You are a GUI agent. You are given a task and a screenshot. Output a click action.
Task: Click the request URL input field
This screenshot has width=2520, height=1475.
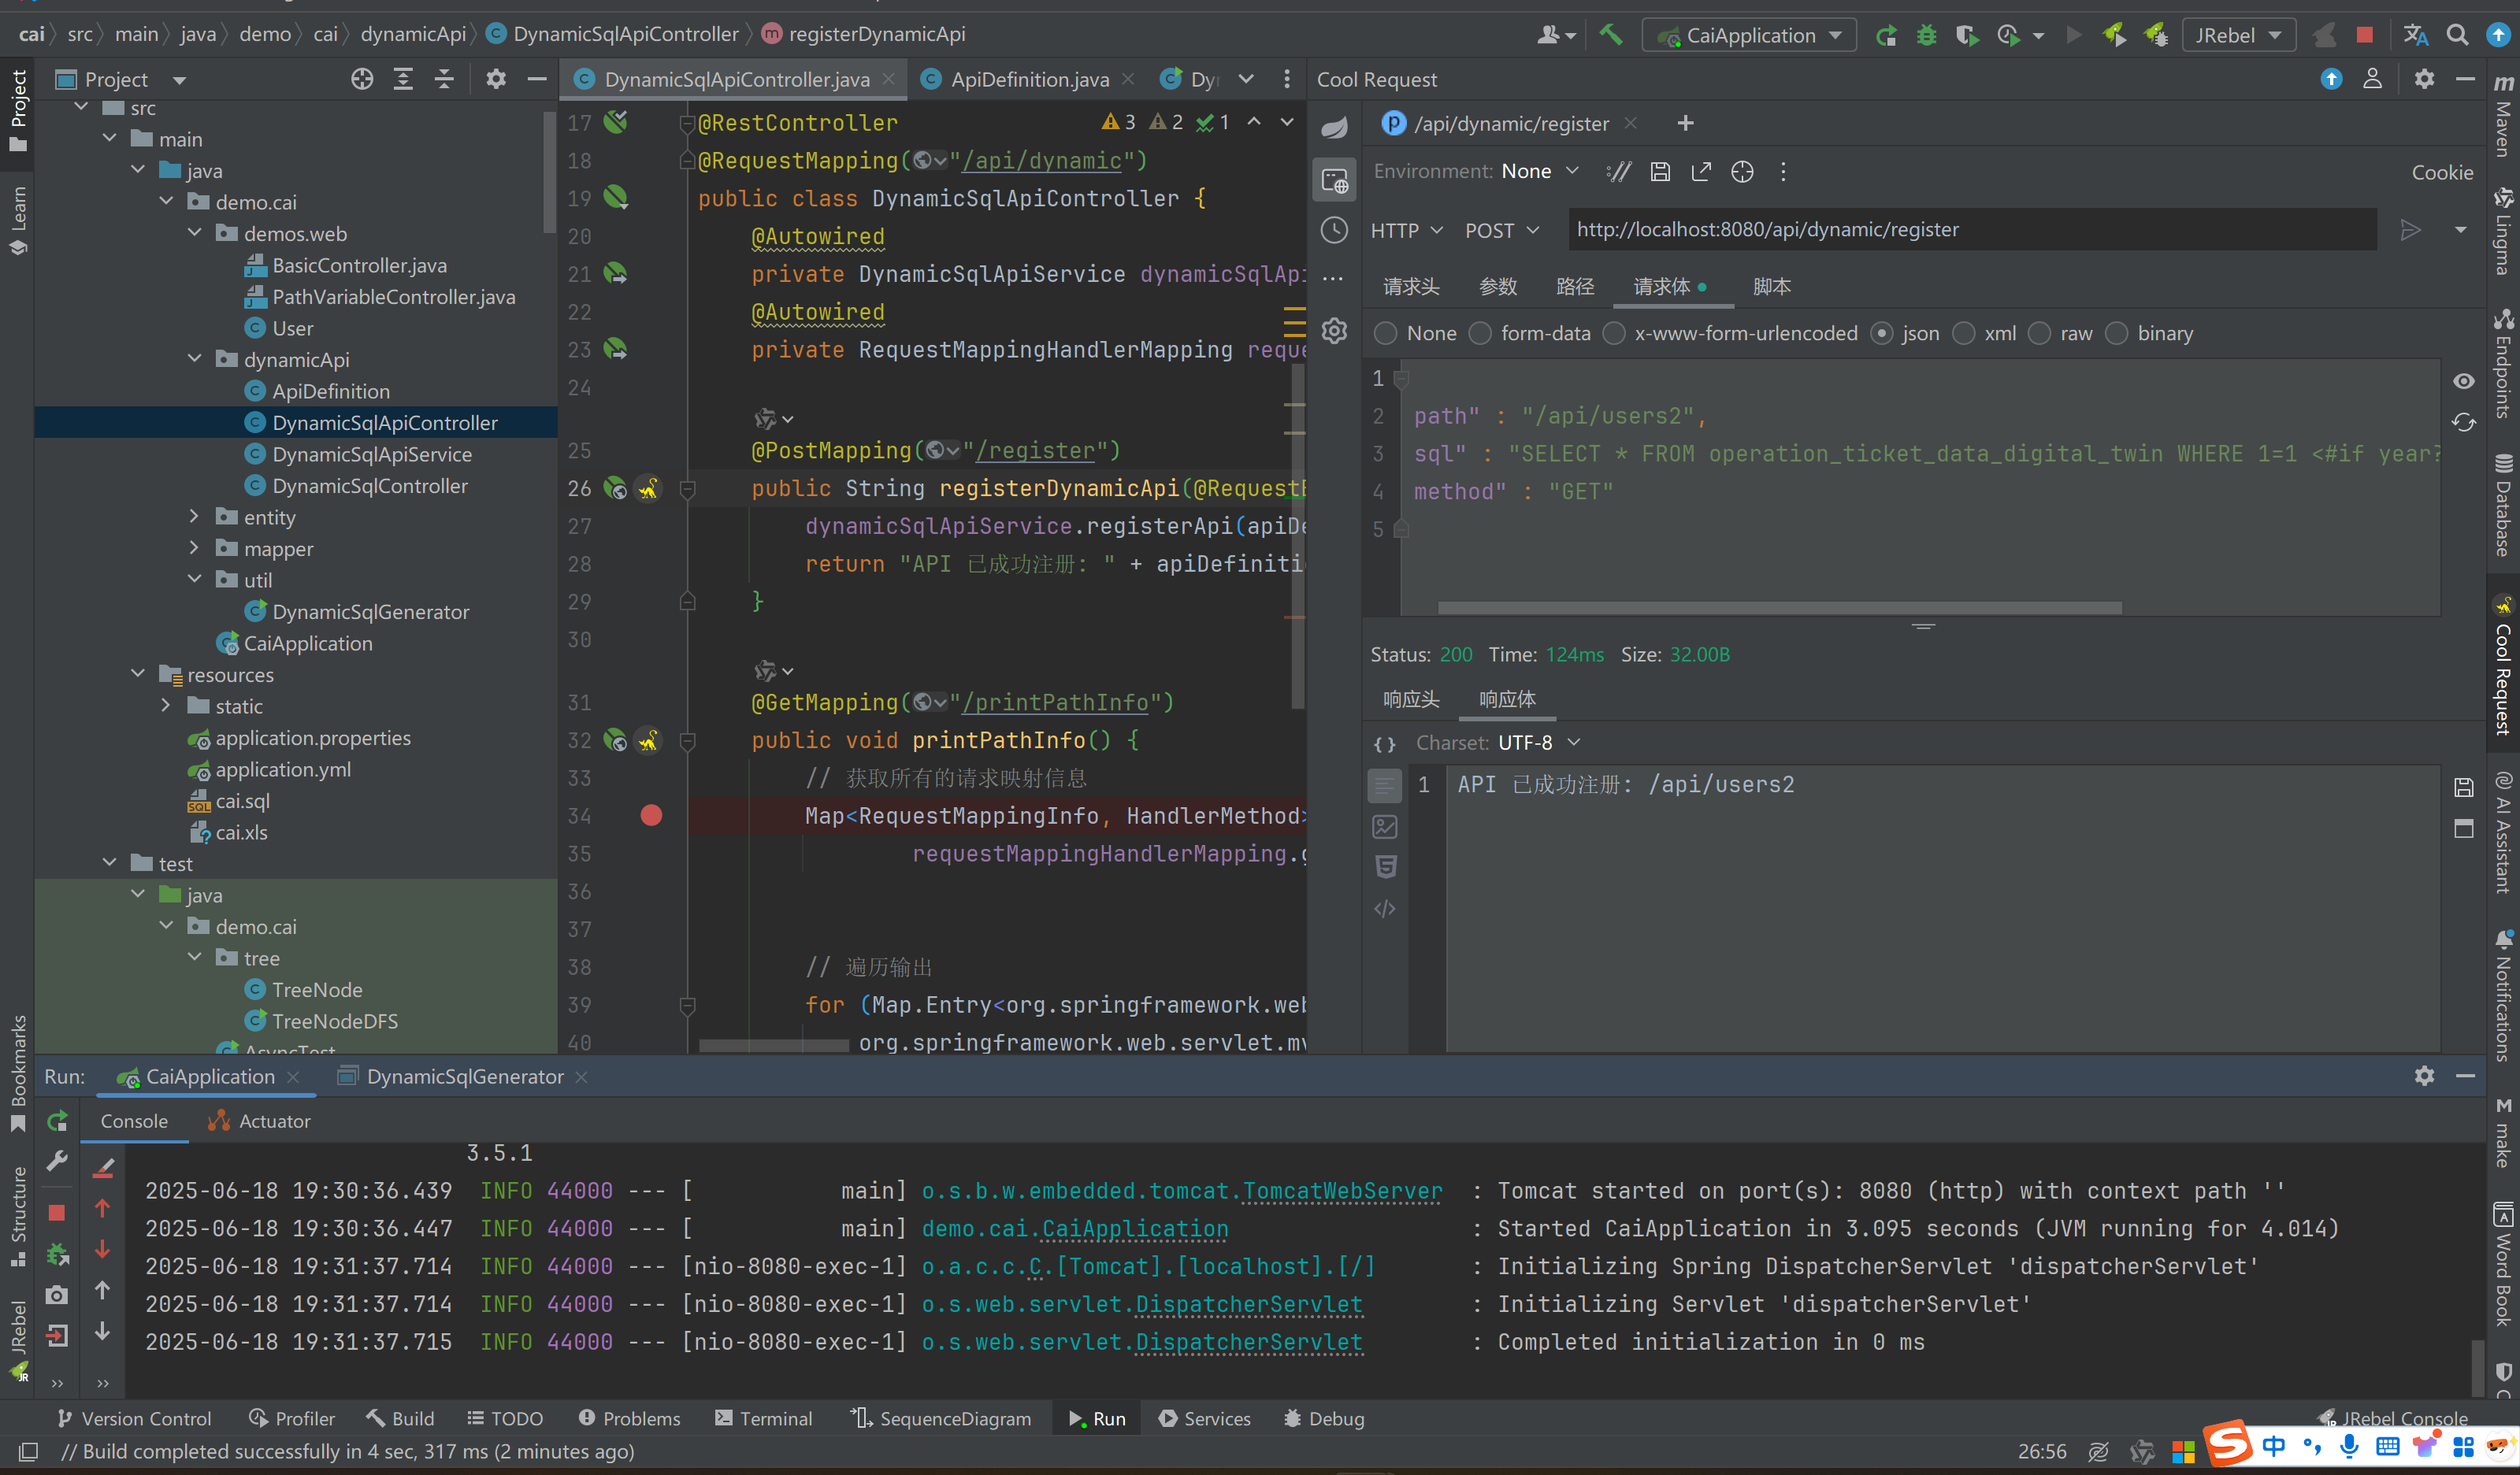pyautogui.click(x=1970, y=230)
